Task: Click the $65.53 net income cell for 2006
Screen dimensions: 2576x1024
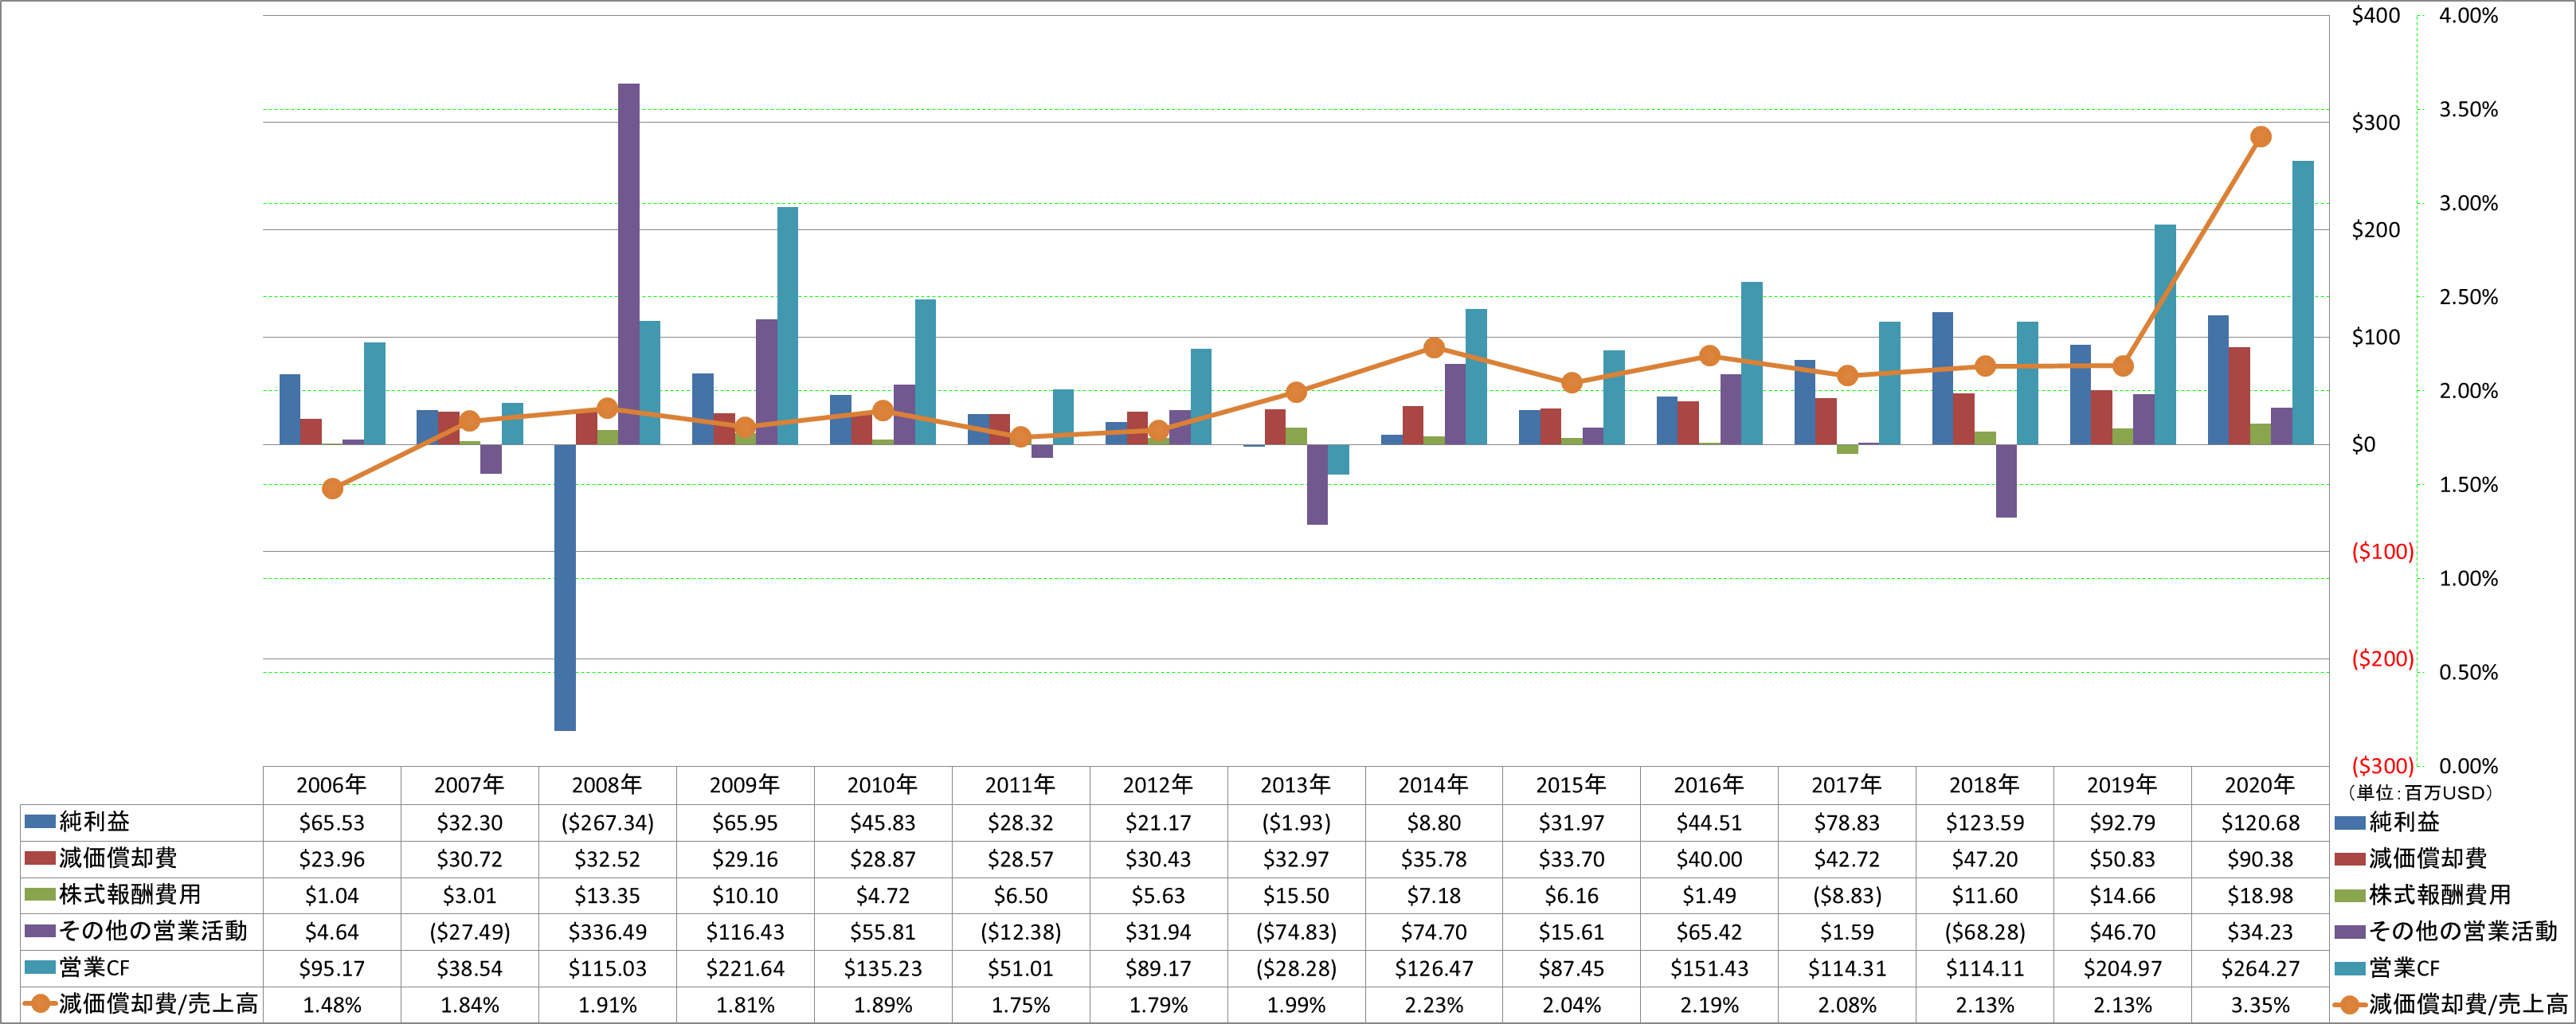Action: 332,823
